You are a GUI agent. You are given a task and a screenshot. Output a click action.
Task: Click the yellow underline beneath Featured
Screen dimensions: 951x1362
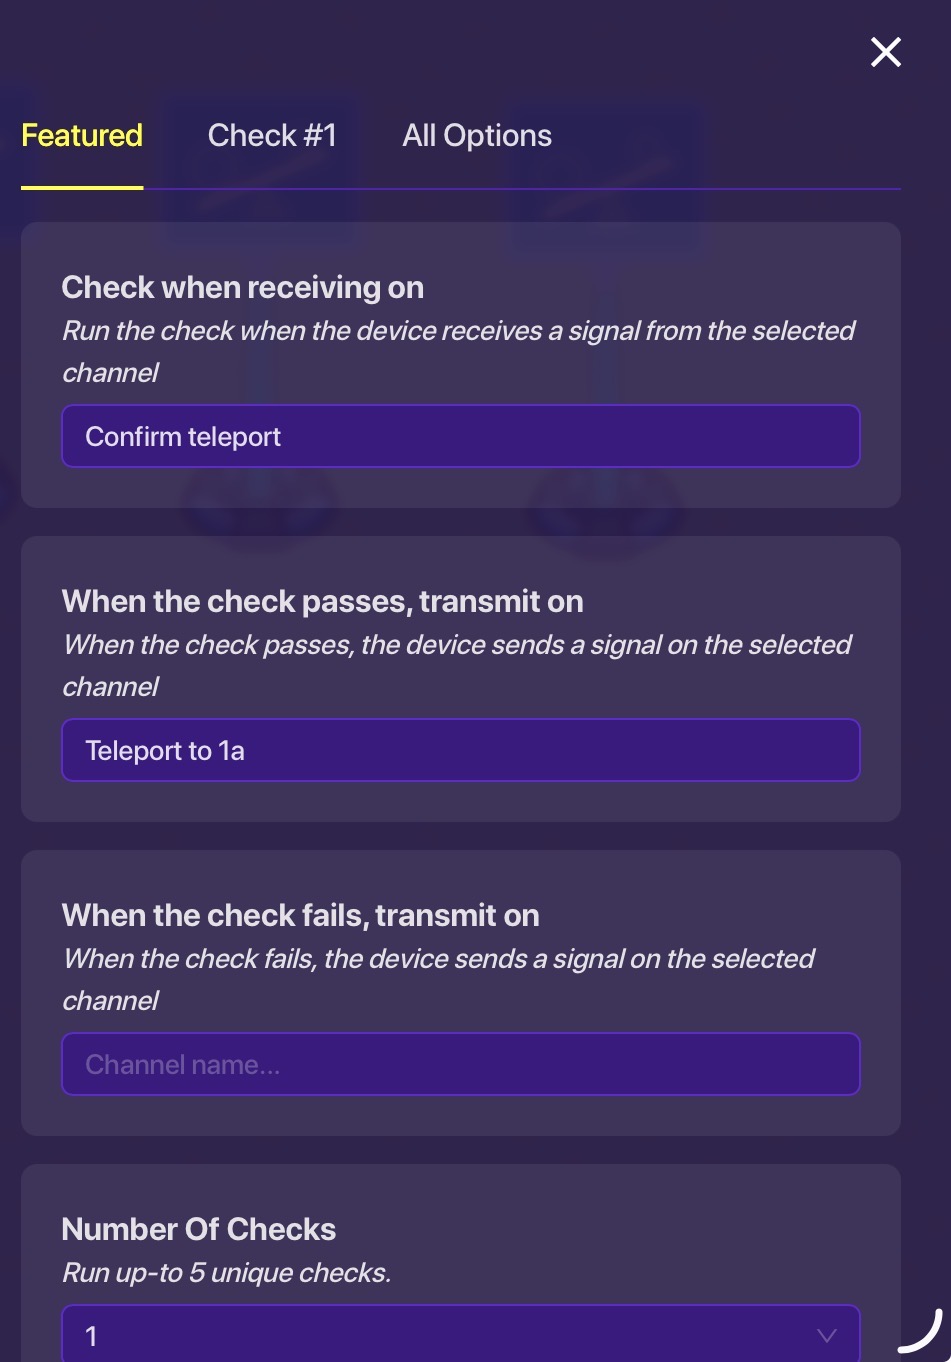click(x=82, y=187)
